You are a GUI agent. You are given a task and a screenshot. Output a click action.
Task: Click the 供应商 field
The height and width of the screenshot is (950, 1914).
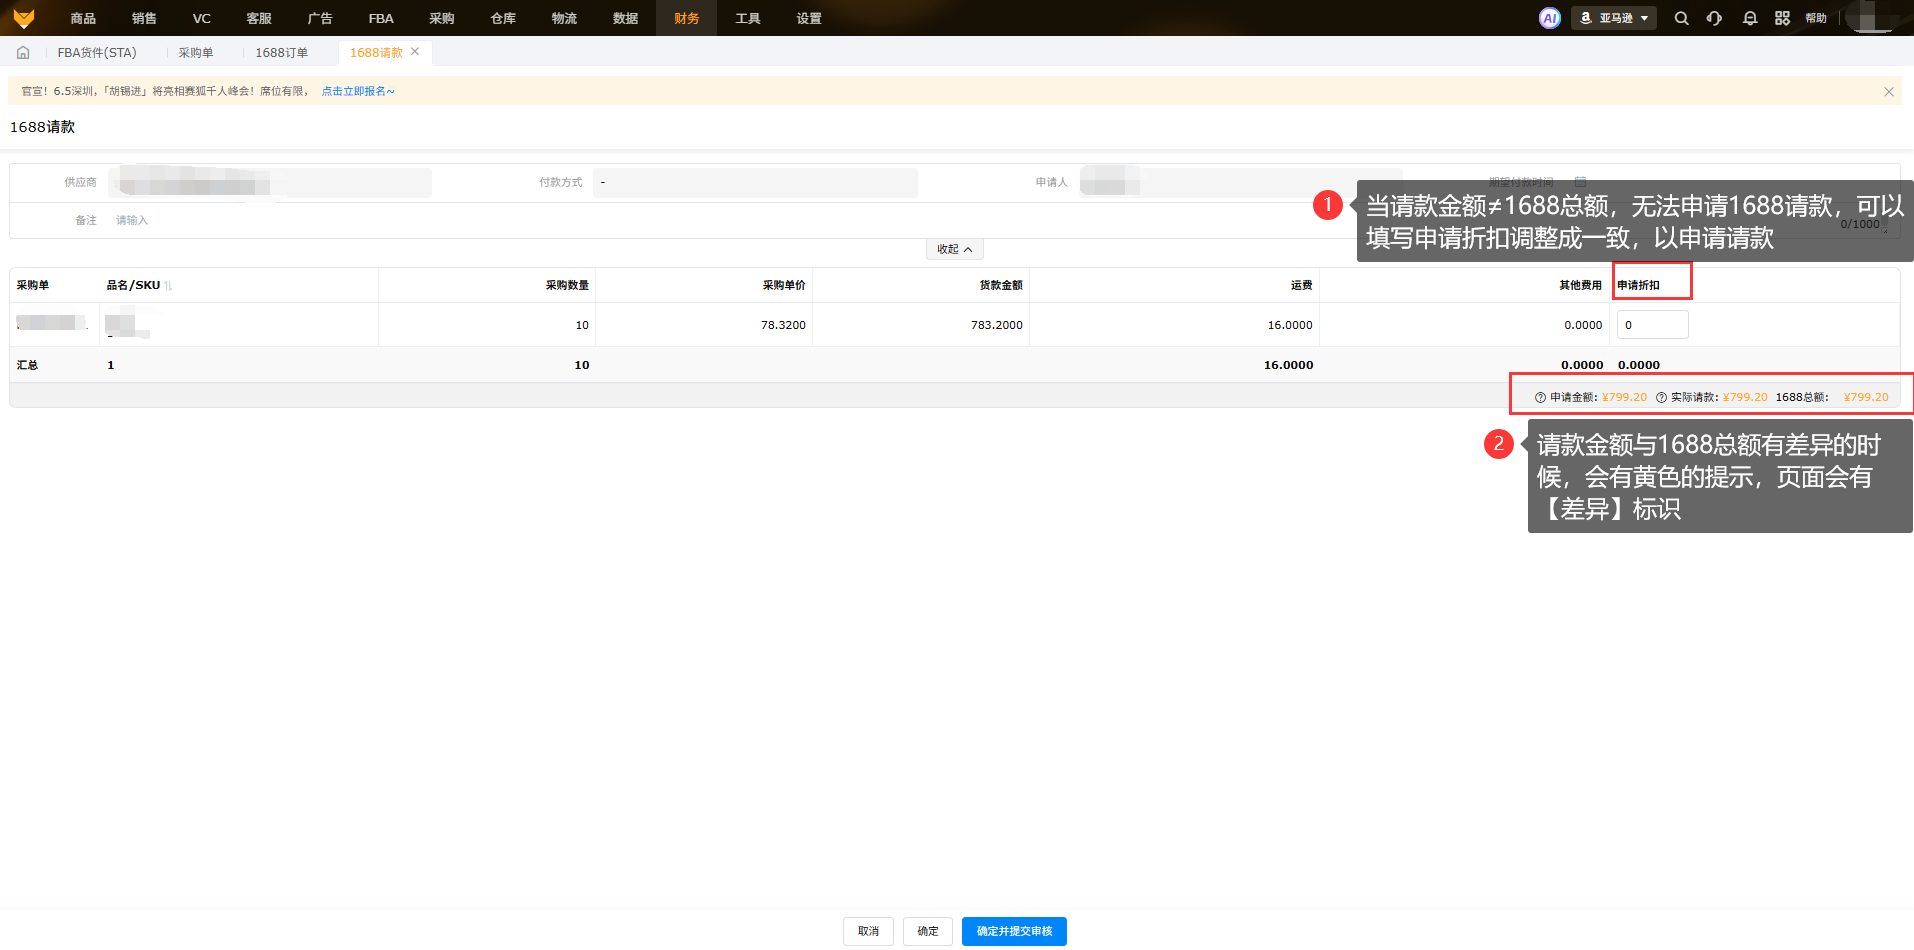click(x=270, y=183)
